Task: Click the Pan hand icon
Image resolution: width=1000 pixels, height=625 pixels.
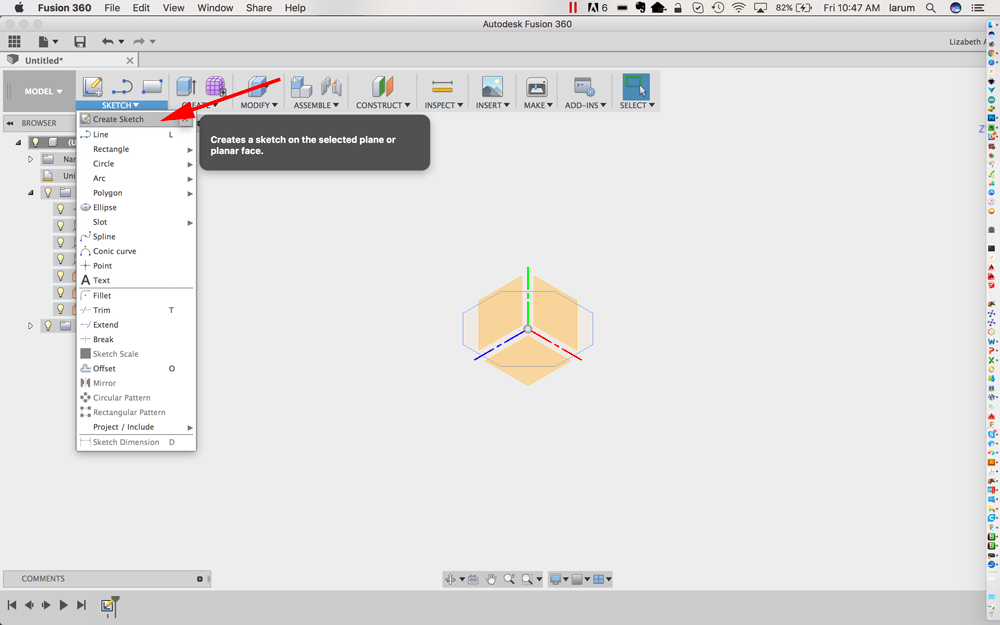Action: pyautogui.click(x=491, y=579)
